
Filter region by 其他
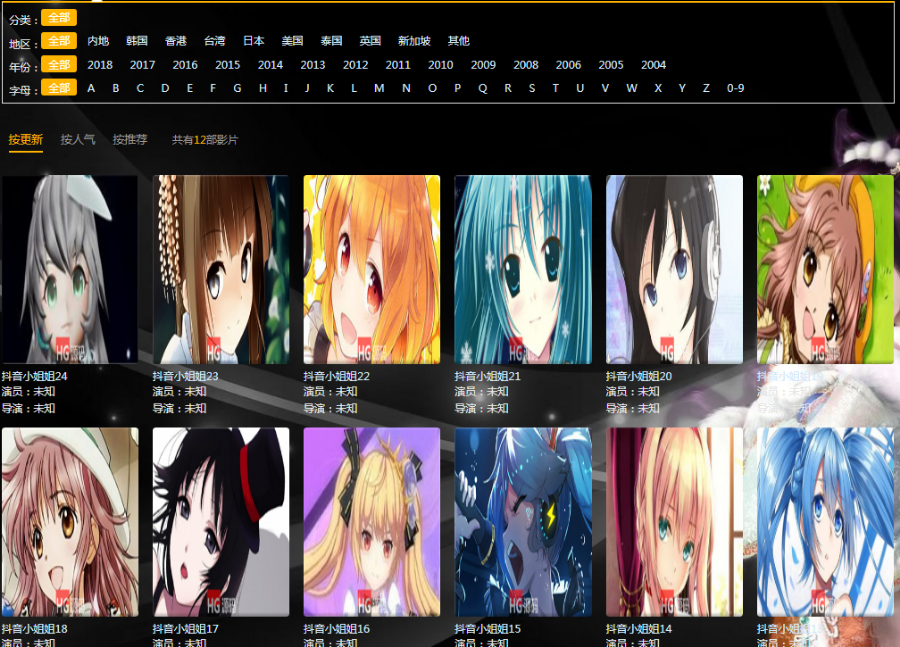(x=459, y=41)
